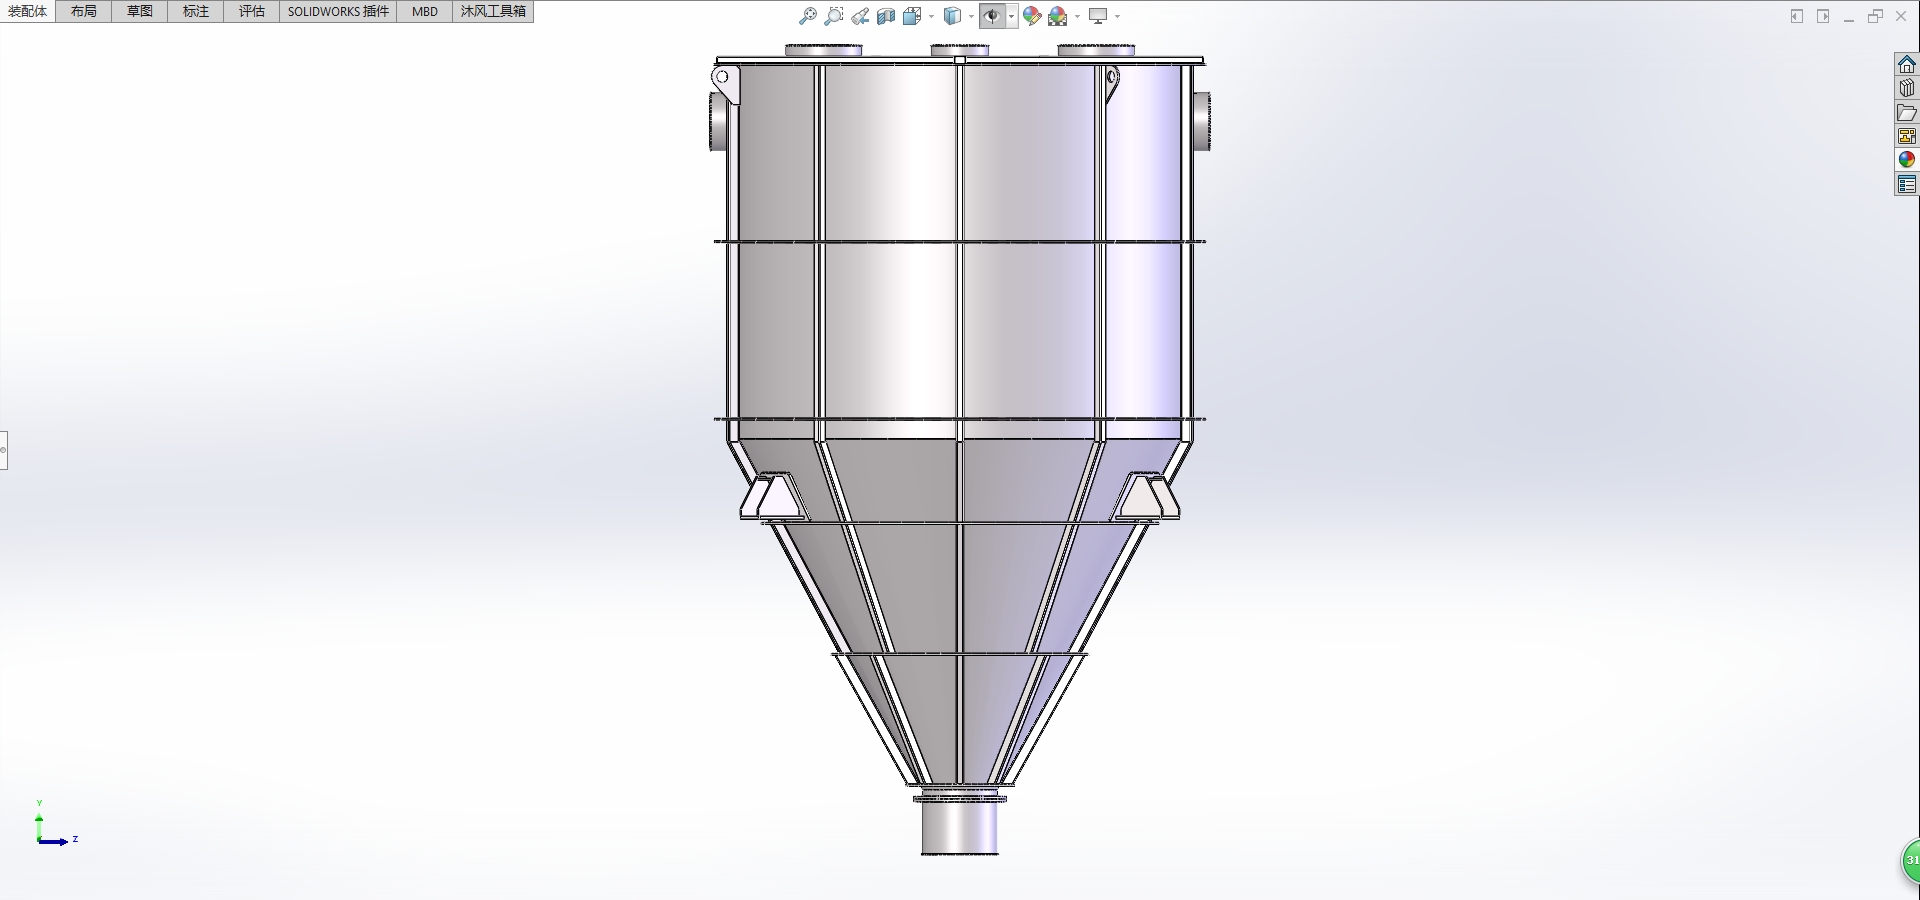Open the File Explorer folder icon in task pane
Image resolution: width=1920 pixels, height=900 pixels.
[1907, 112]
